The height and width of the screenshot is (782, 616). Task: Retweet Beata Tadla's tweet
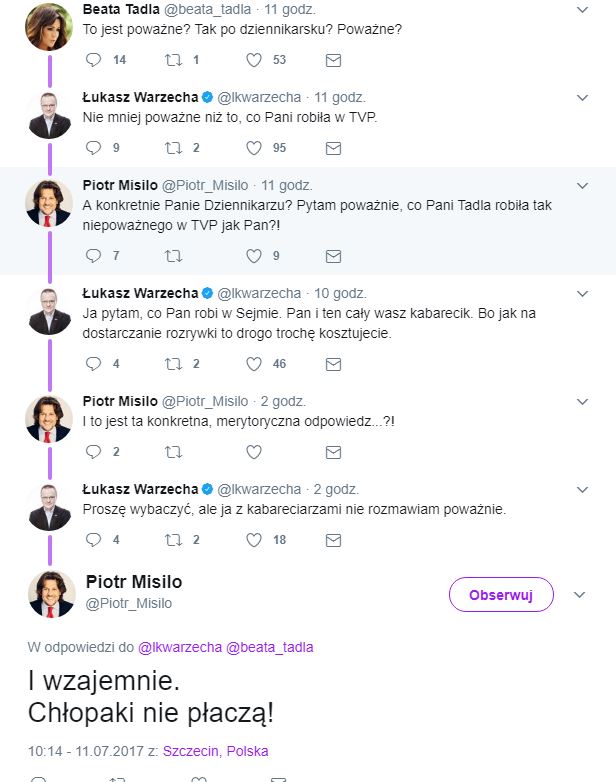point(173,60)
